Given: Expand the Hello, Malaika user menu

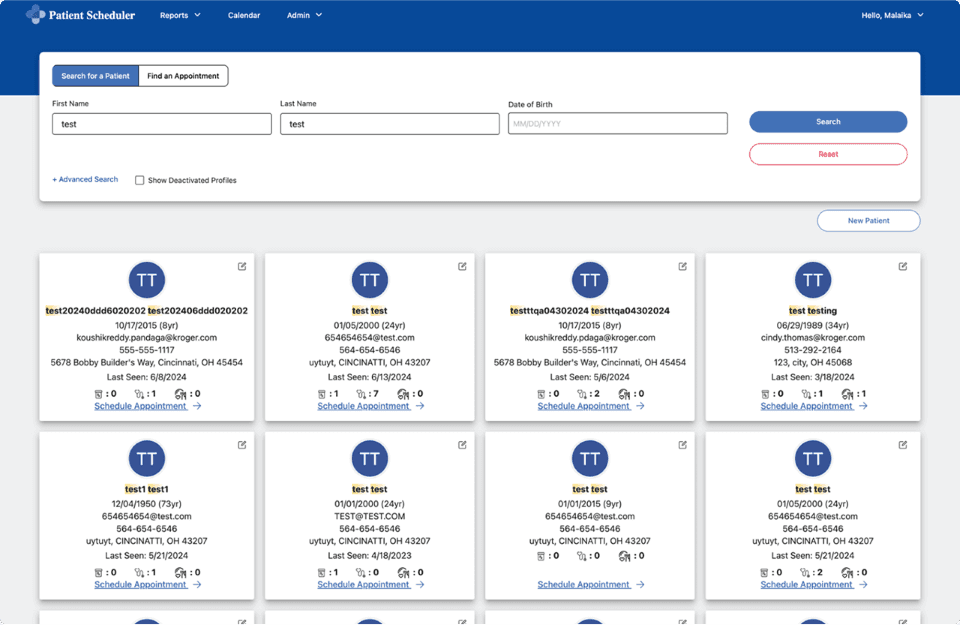Looking at the screenshot, I should 892,15.
